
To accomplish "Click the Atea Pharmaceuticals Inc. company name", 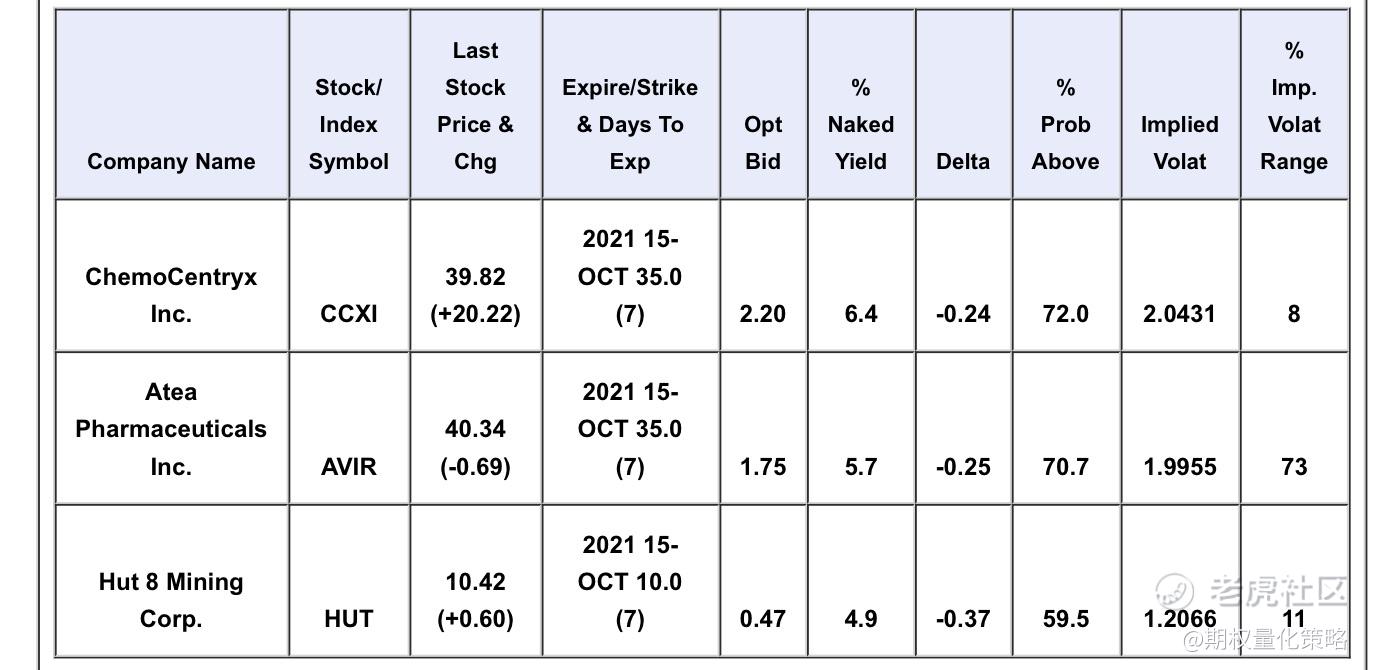I will 171,429.
